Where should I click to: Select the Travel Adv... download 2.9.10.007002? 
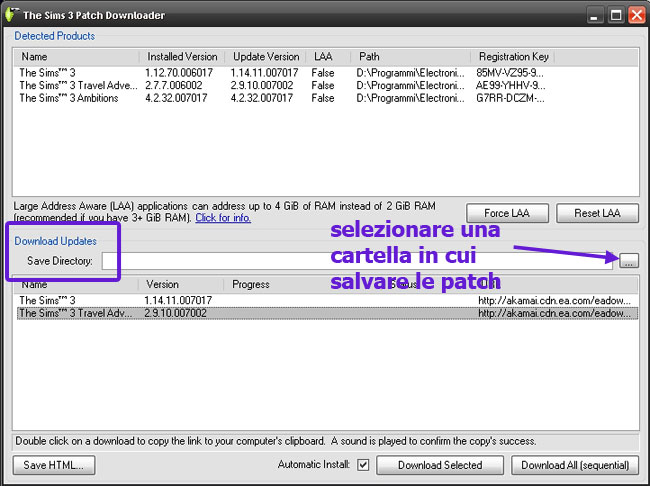327,313
